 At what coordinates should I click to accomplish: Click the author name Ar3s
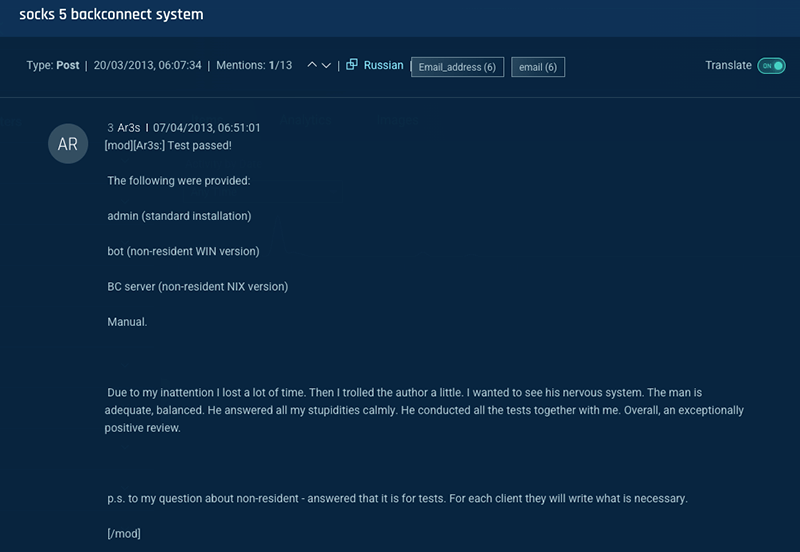[129, 128]
